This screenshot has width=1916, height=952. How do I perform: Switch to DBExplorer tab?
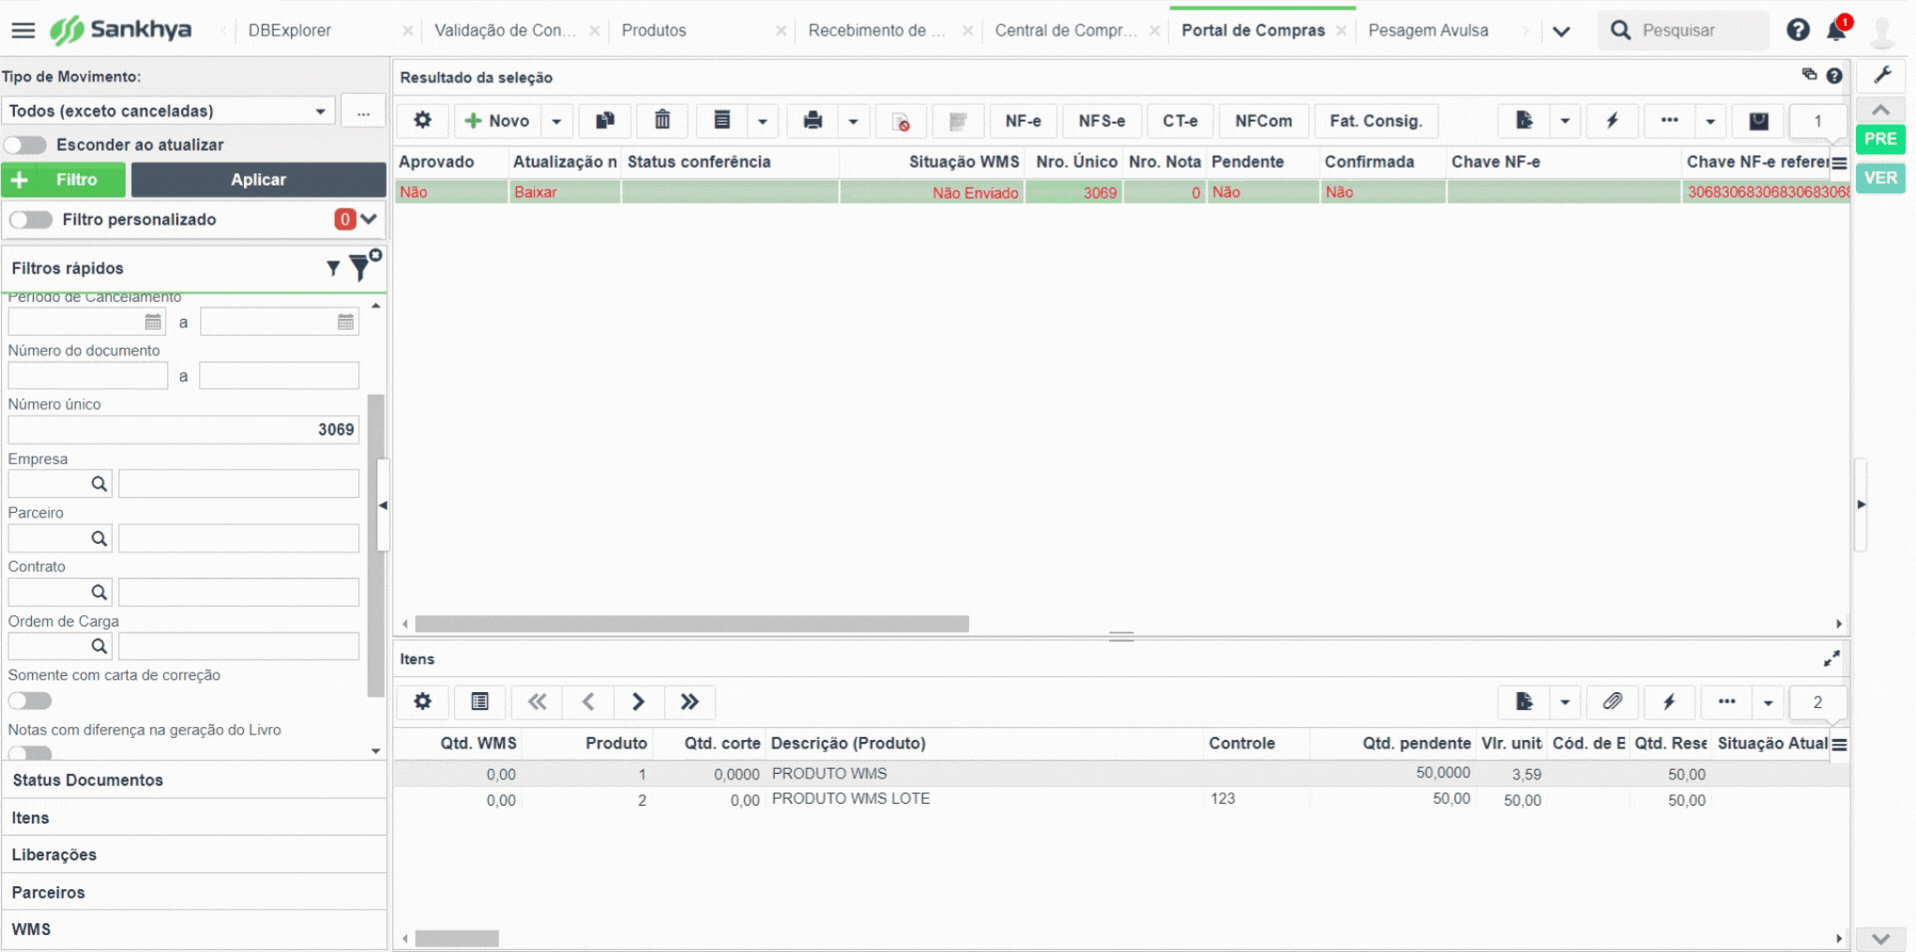tap(289, 30)
